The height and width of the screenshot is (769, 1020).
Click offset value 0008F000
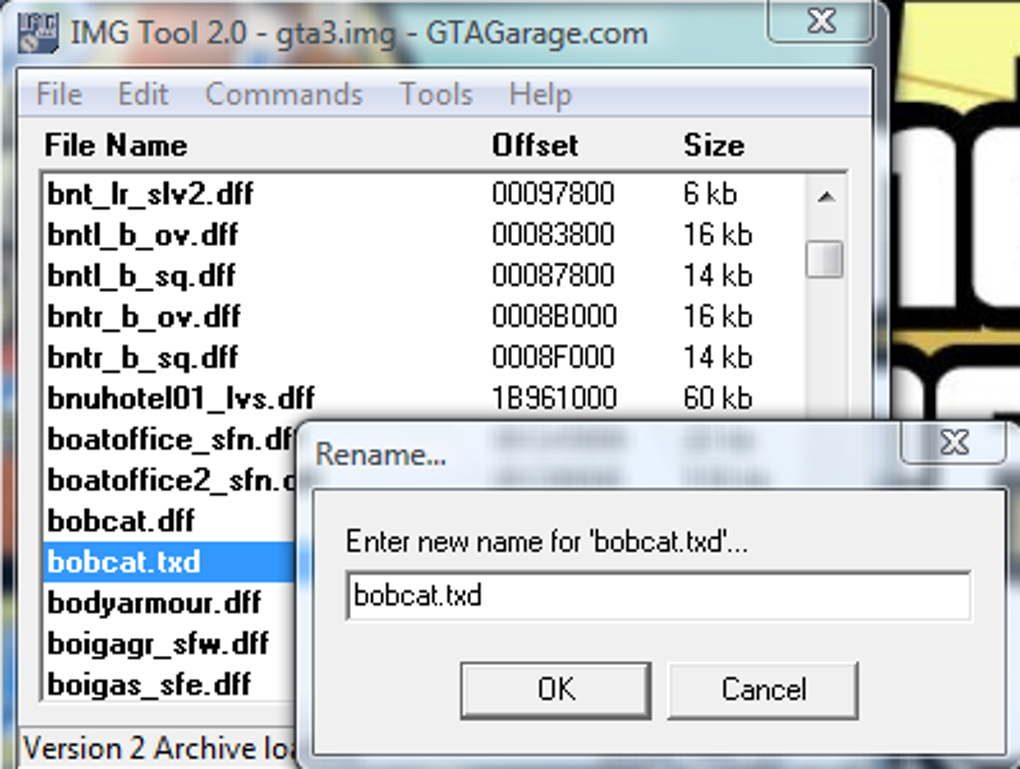point(553,358)
